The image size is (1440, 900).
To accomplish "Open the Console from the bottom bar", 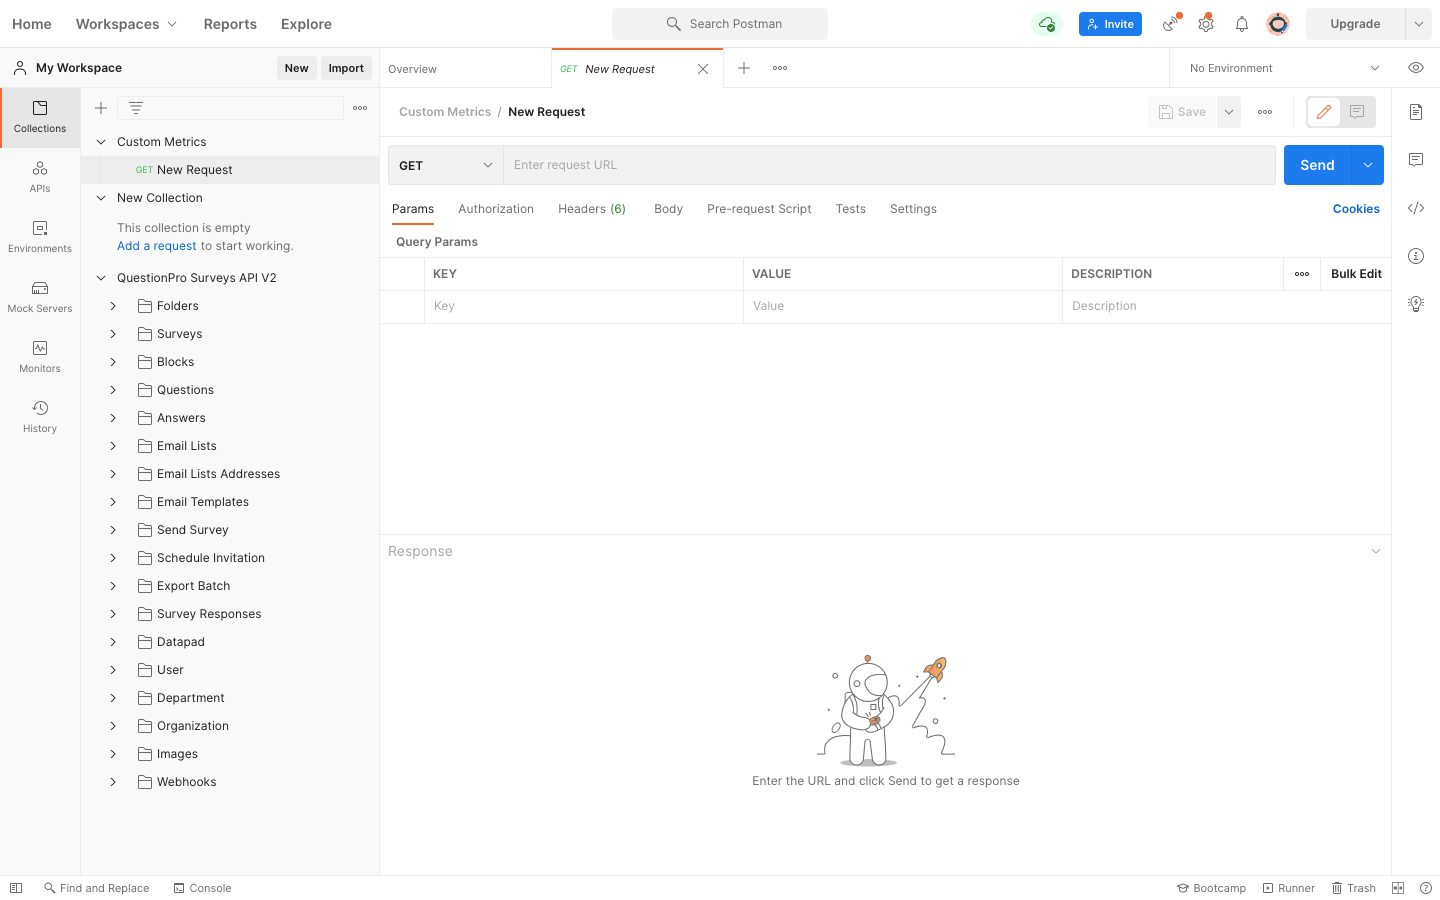I will (202, 888).
